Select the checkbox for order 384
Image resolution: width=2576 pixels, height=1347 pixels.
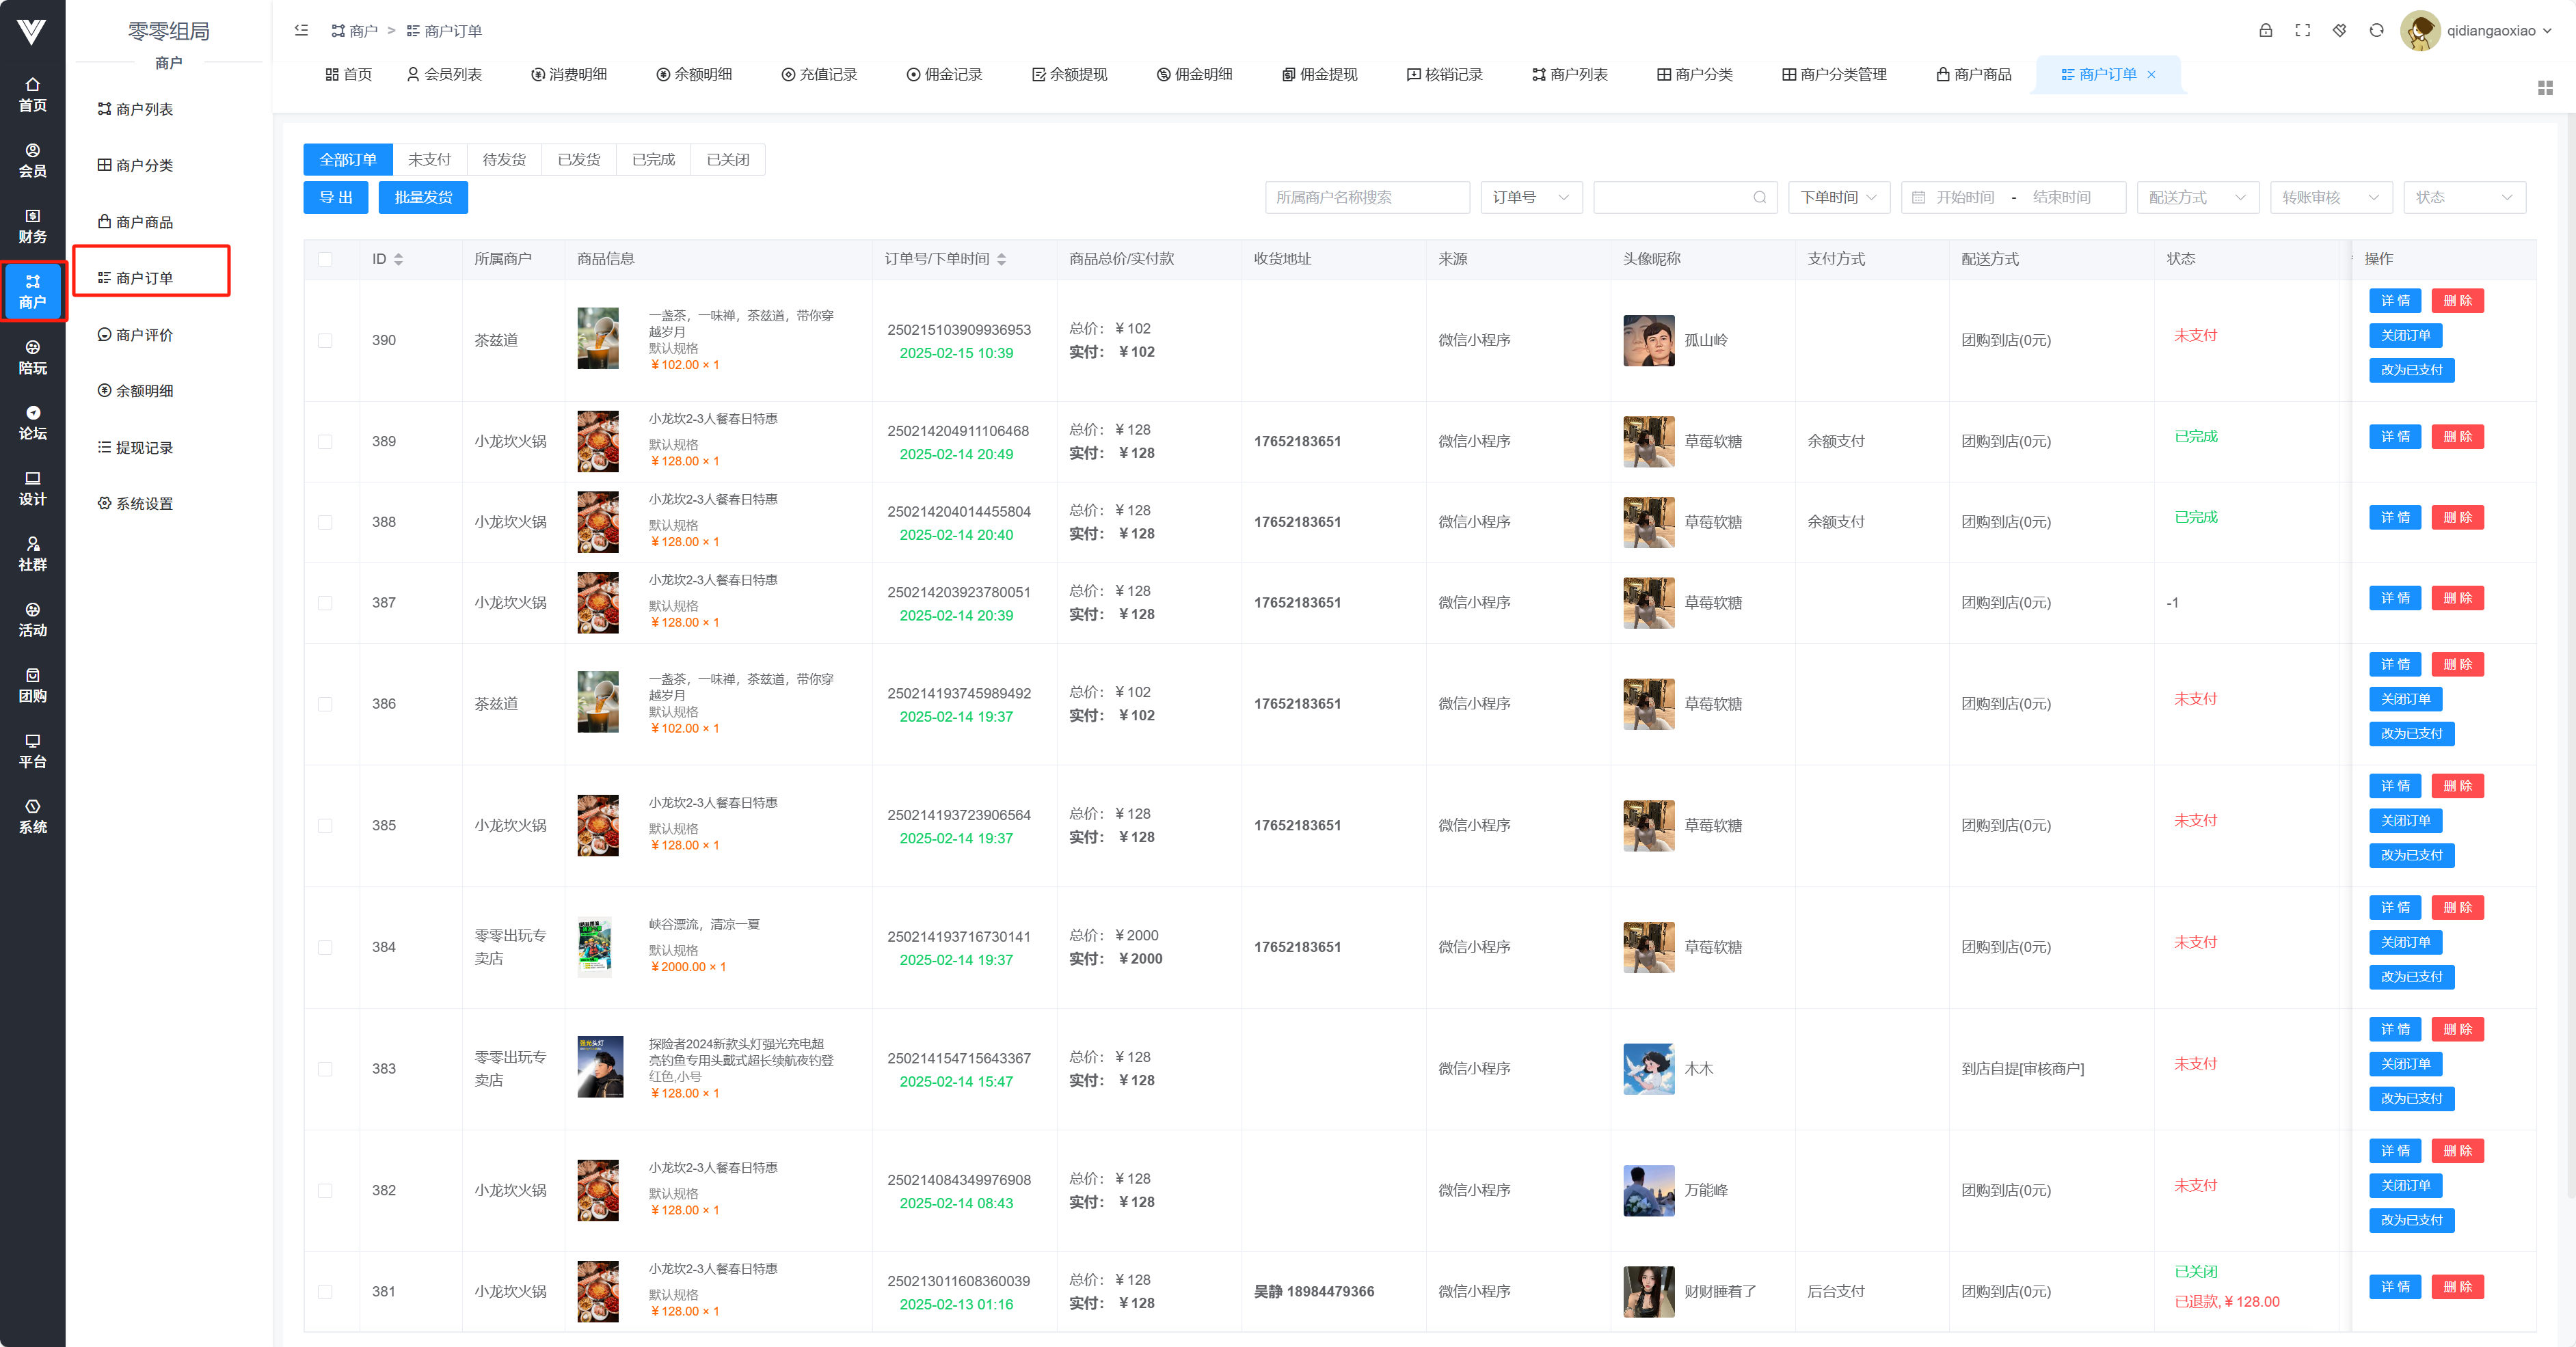point(325,947)
